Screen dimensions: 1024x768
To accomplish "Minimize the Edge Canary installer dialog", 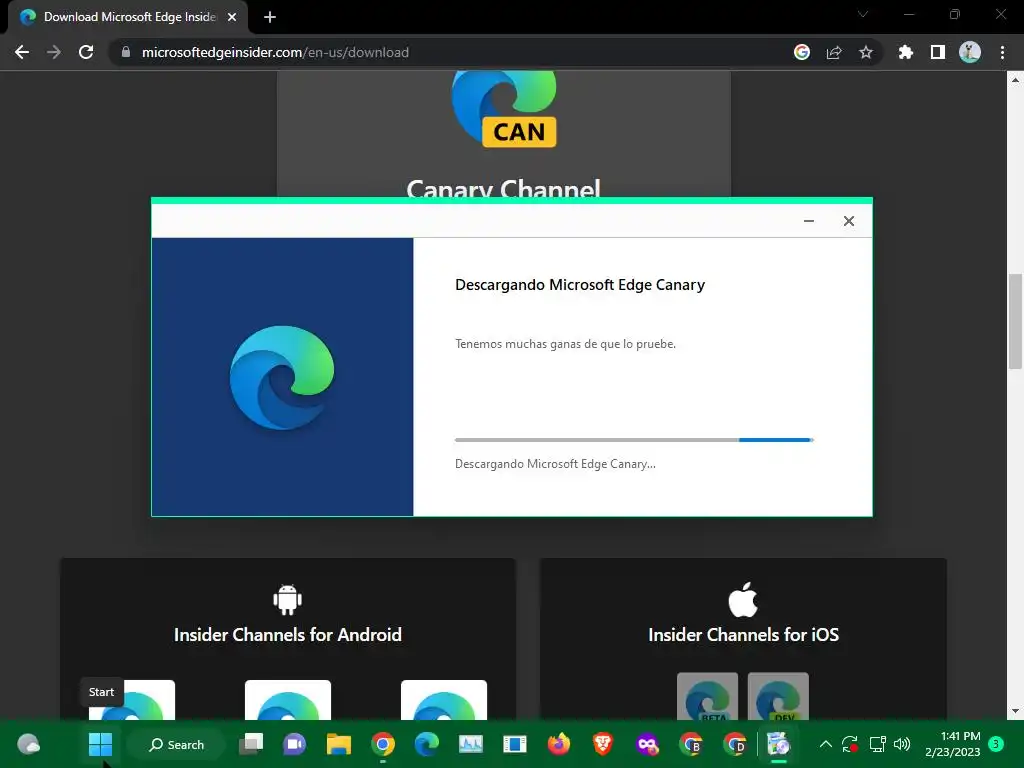I will pos(808,221).
